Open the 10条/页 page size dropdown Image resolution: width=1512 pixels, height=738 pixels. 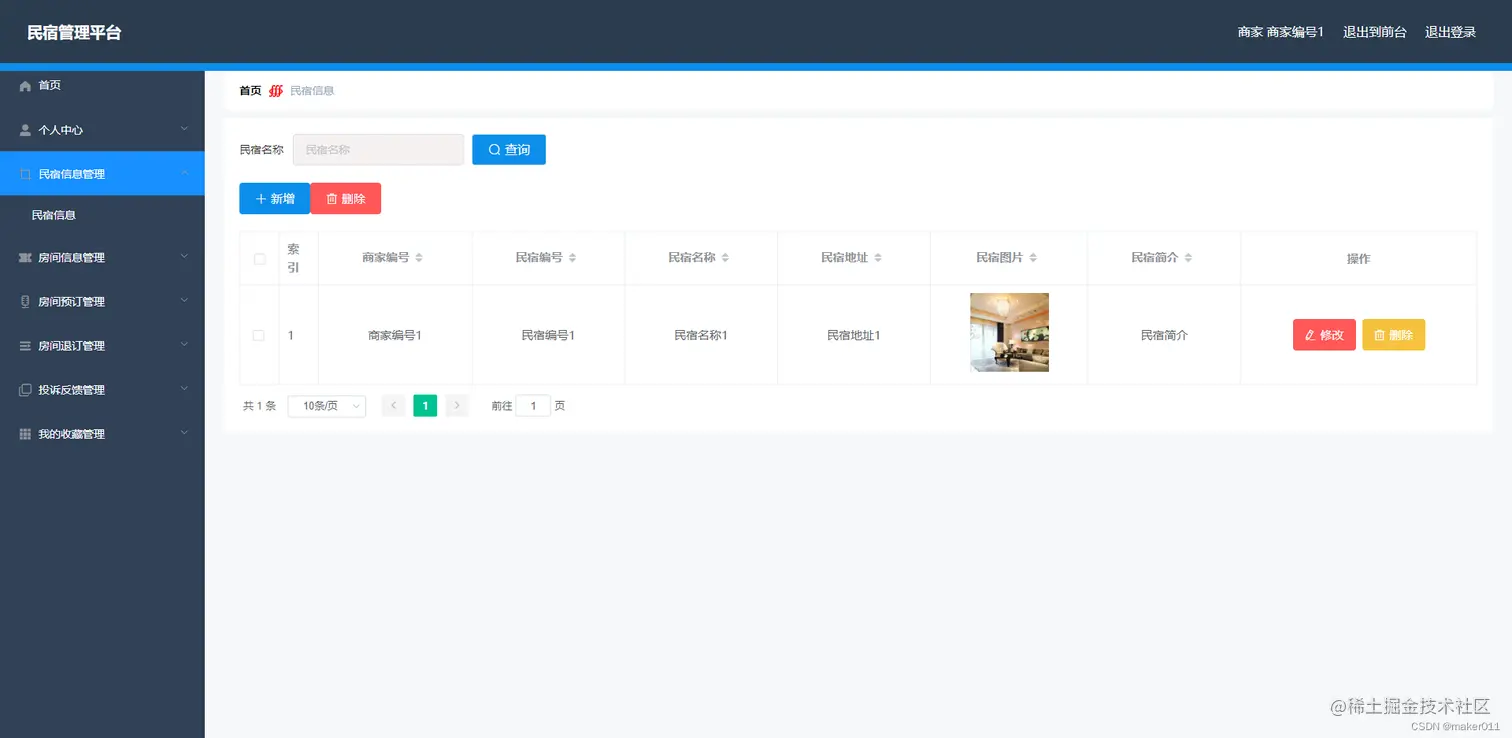coord(327,406)
